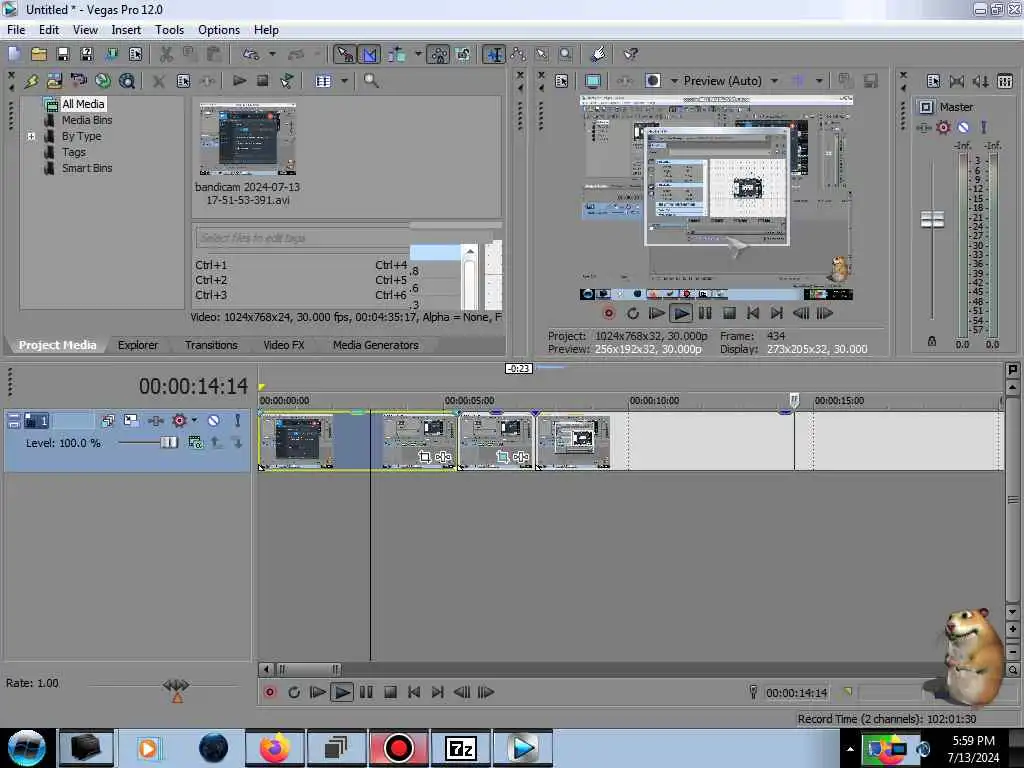
Task: Open the Auto Ripple mode dropdown arrow
Action: [x=418, y=54]
